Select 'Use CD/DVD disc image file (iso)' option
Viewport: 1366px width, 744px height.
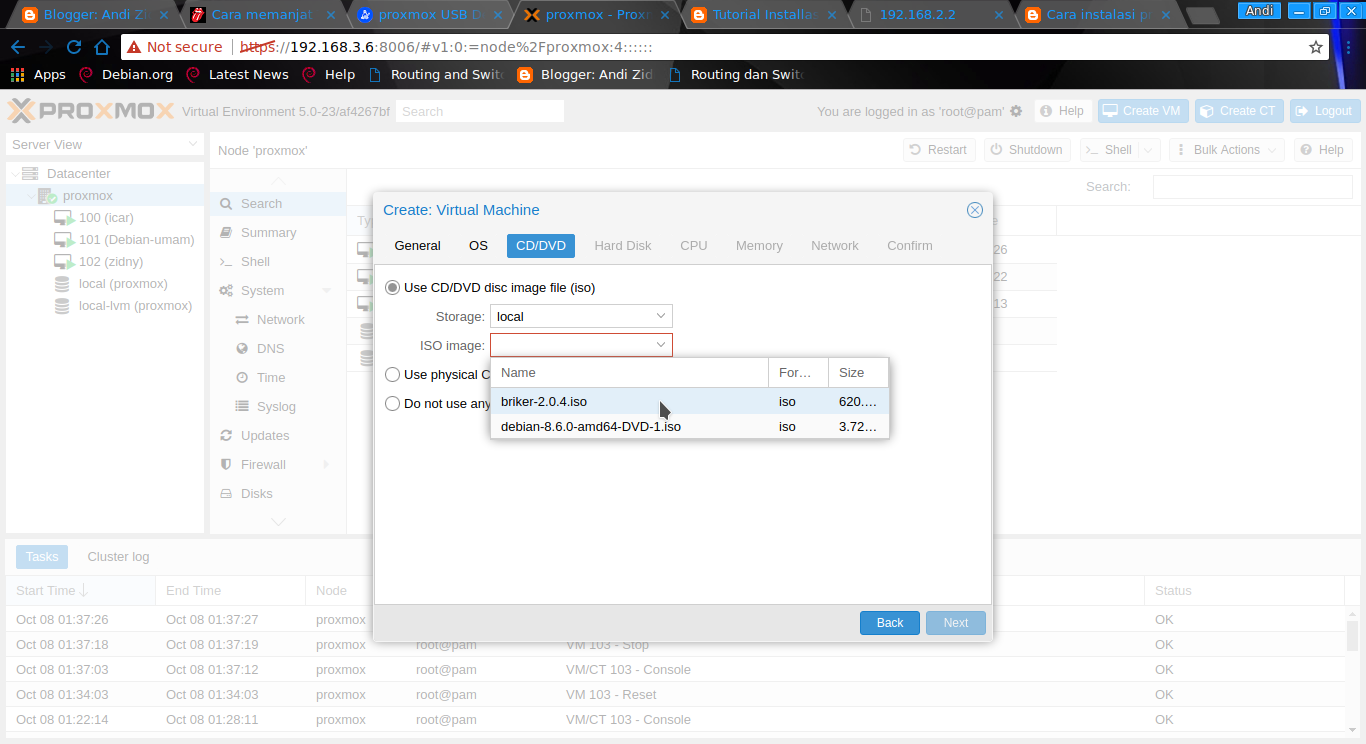point(392,287)
